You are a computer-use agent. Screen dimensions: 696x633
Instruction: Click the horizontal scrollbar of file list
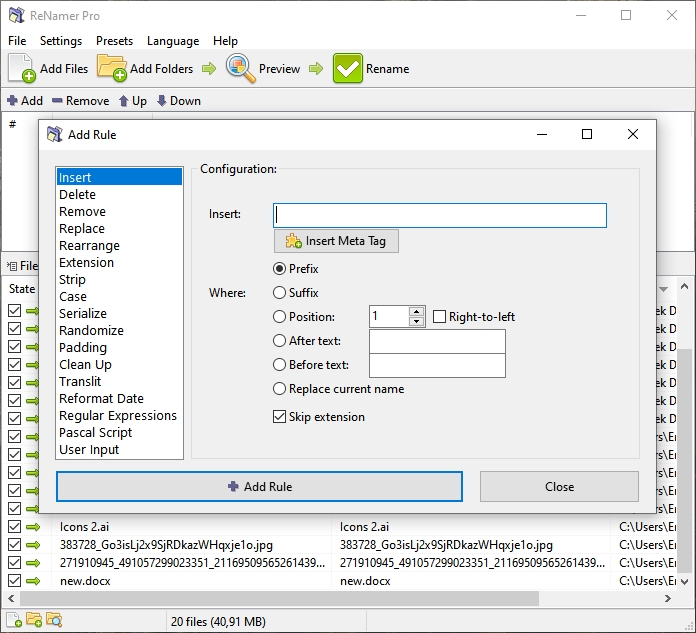pos(279,598)
